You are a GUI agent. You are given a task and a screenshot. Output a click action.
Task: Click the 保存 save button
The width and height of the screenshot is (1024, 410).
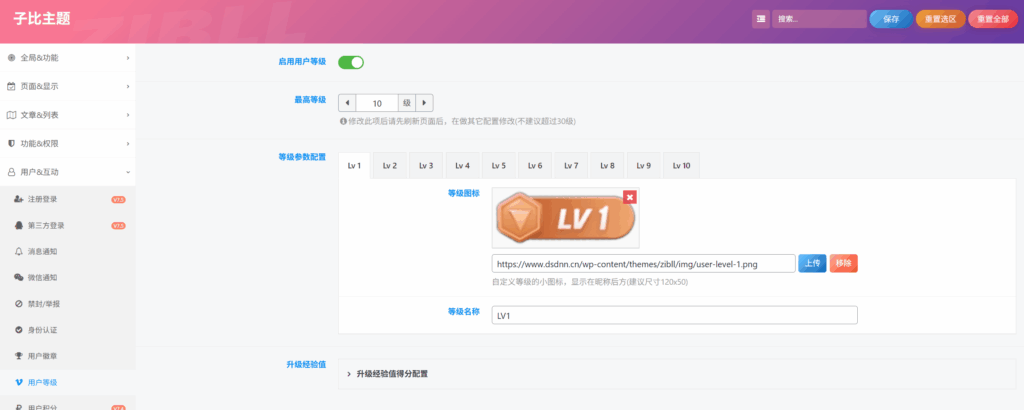891,20
